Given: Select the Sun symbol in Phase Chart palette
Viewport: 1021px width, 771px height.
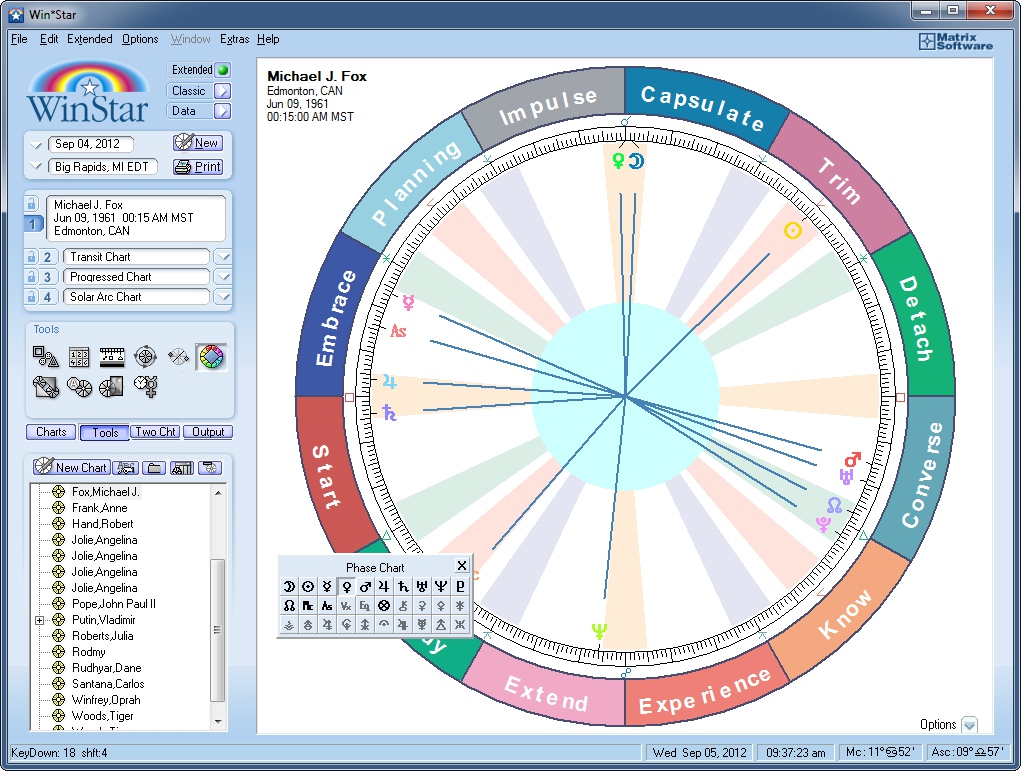Looking at the screenshot, I should 308,587.
